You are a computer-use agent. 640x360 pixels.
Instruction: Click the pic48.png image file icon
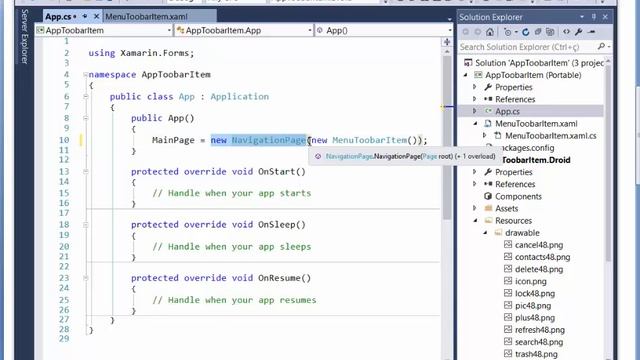click(508, 305)
